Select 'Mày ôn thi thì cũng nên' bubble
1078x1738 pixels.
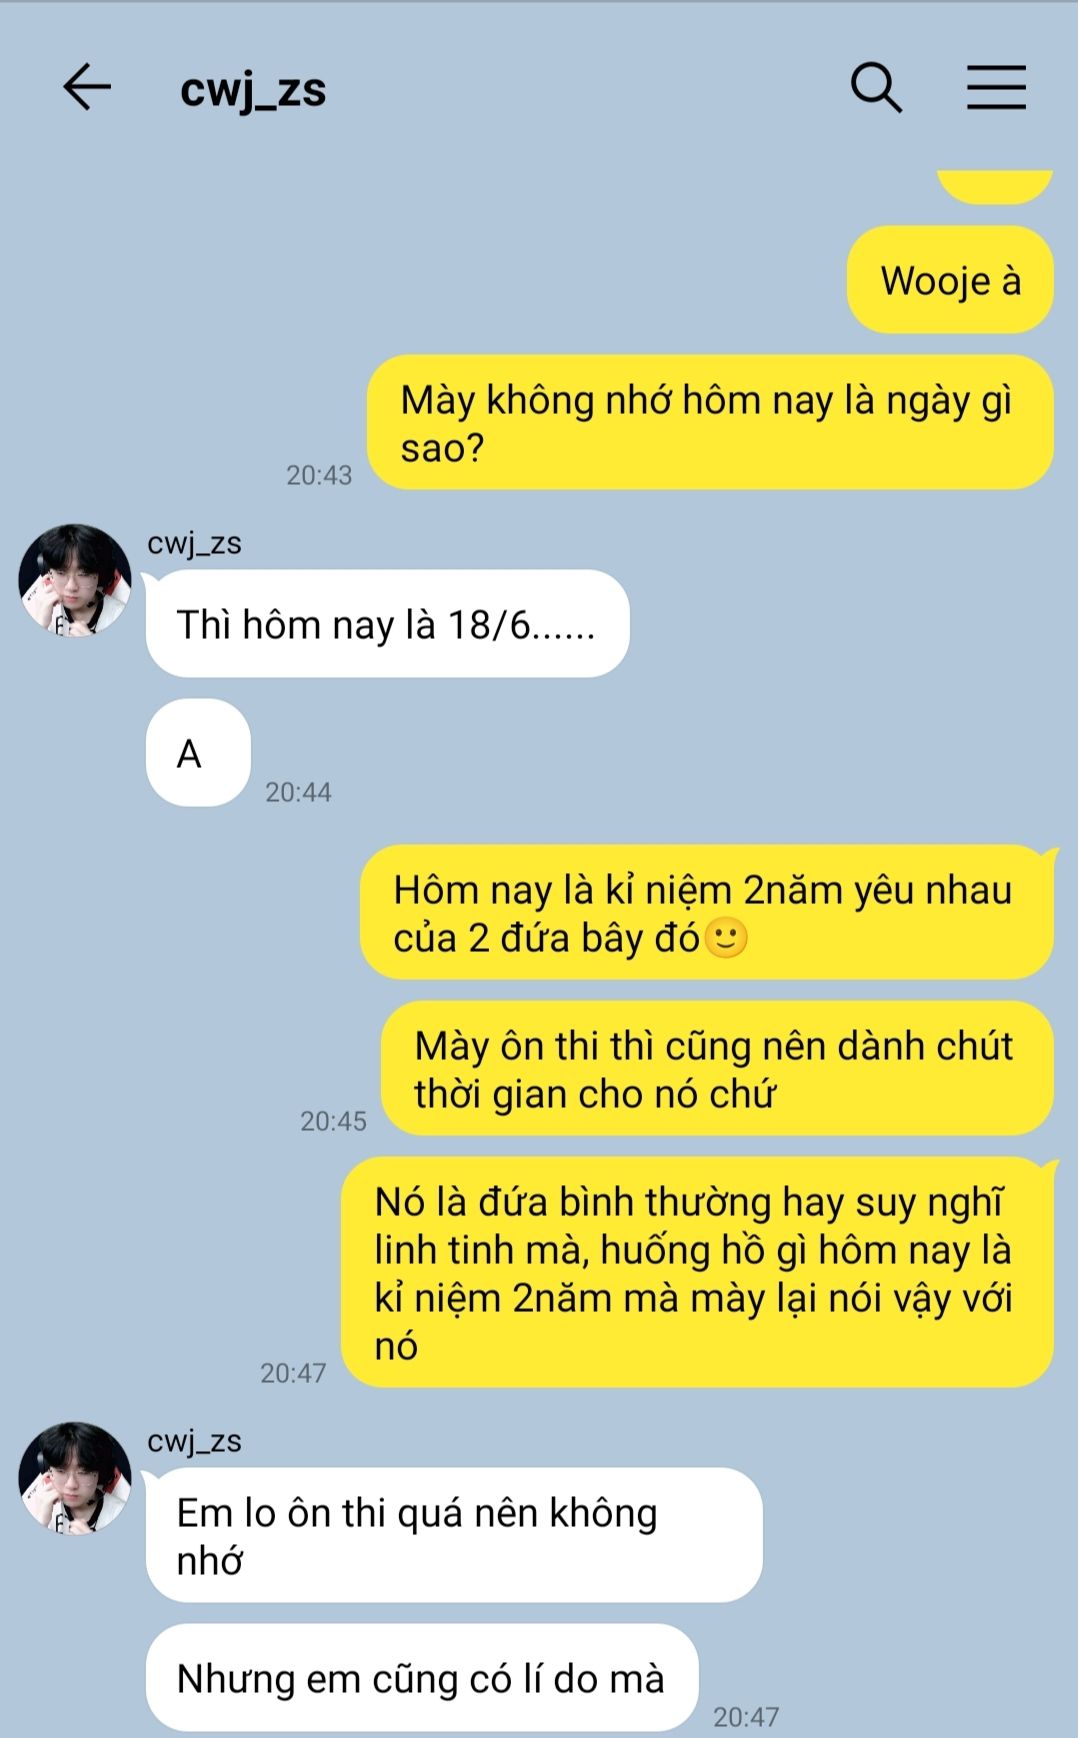[717, 1068]
